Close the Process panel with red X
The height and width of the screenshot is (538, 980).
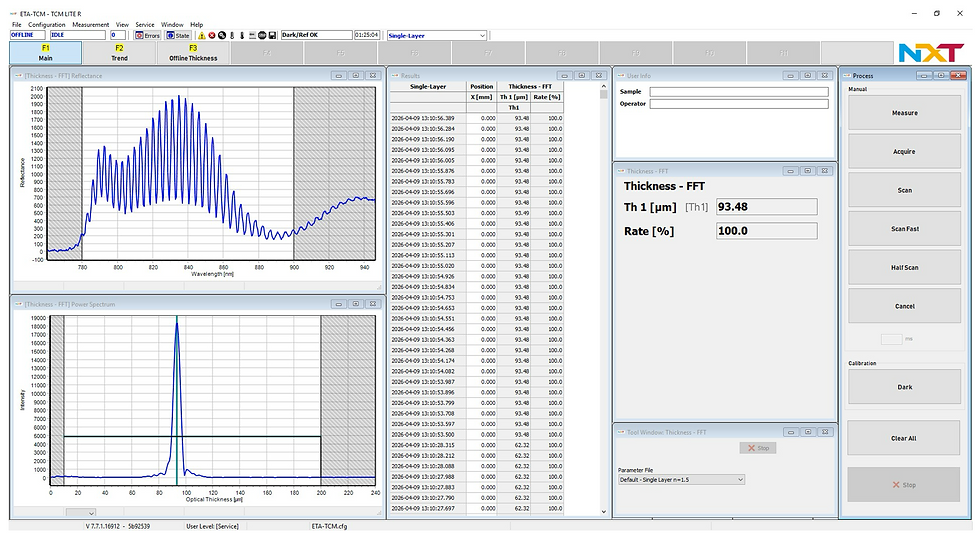(958, 76)
